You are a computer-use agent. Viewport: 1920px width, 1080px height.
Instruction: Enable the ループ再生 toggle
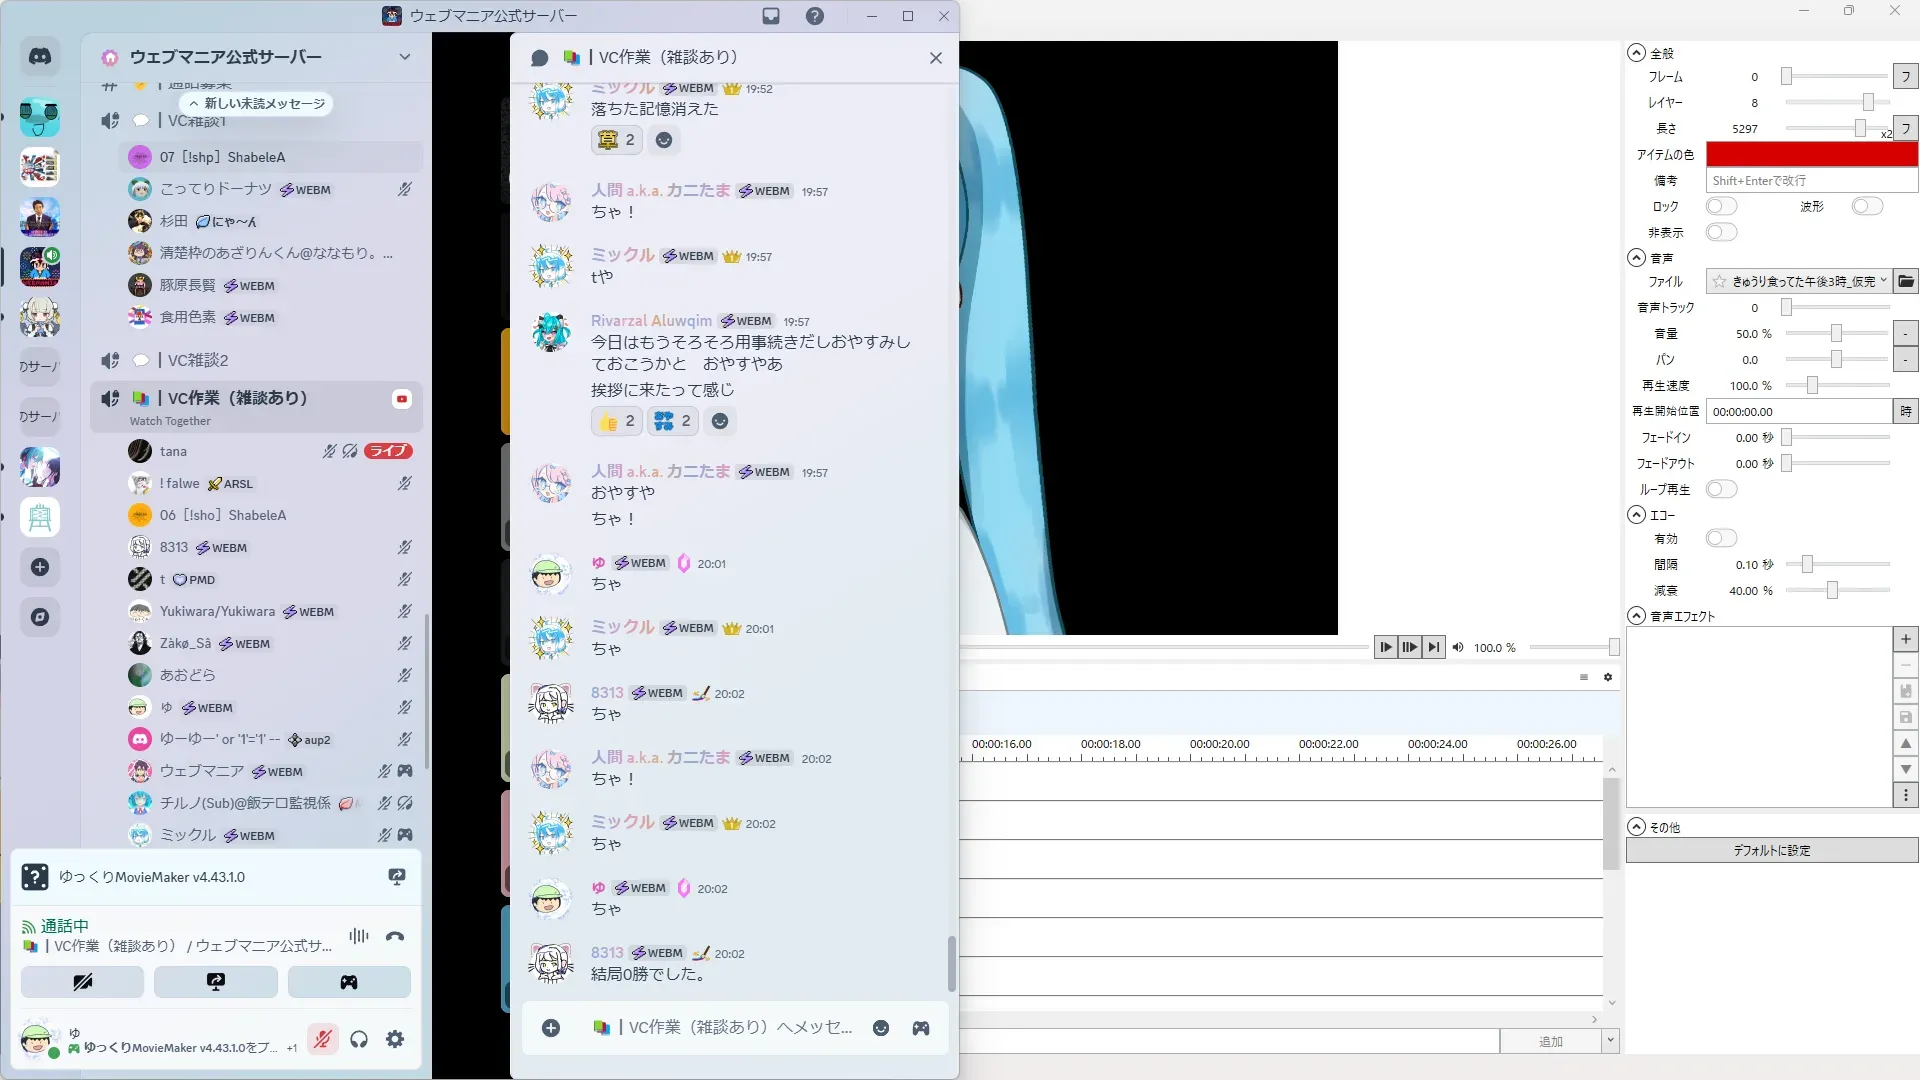1721,489
